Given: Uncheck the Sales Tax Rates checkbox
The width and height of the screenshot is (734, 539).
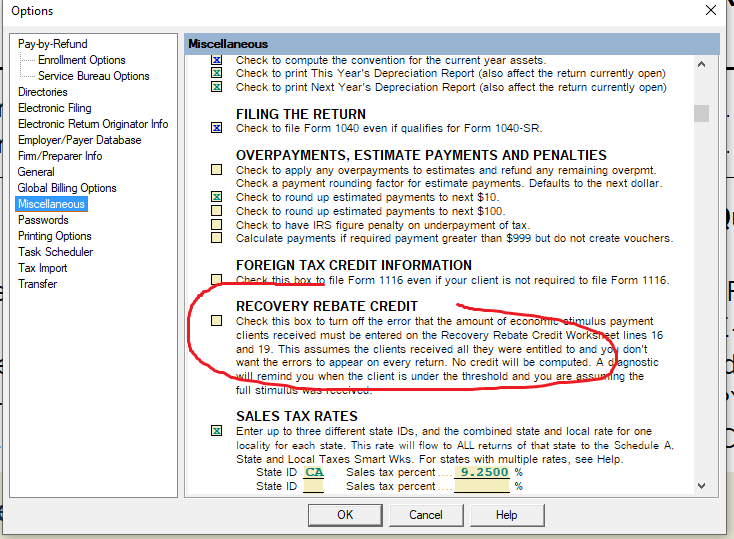Looking at the screenshot, I should coord(216,431).
